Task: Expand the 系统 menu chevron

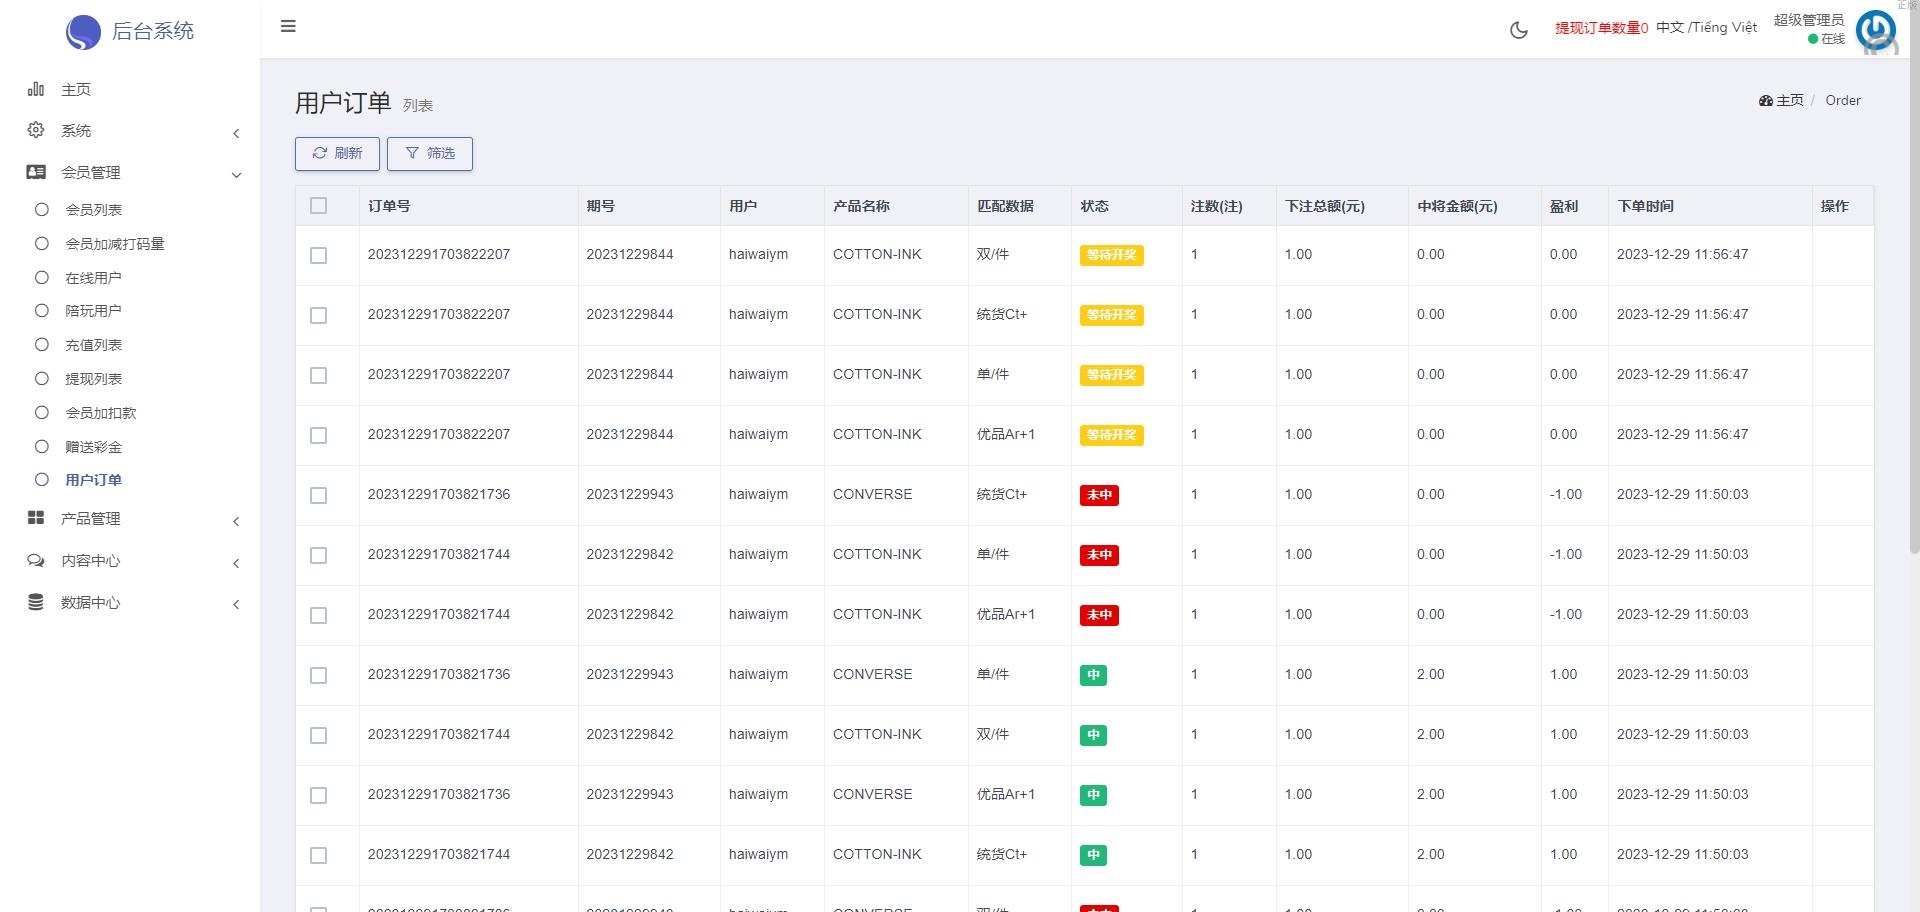Action: [x=236, y=133]
